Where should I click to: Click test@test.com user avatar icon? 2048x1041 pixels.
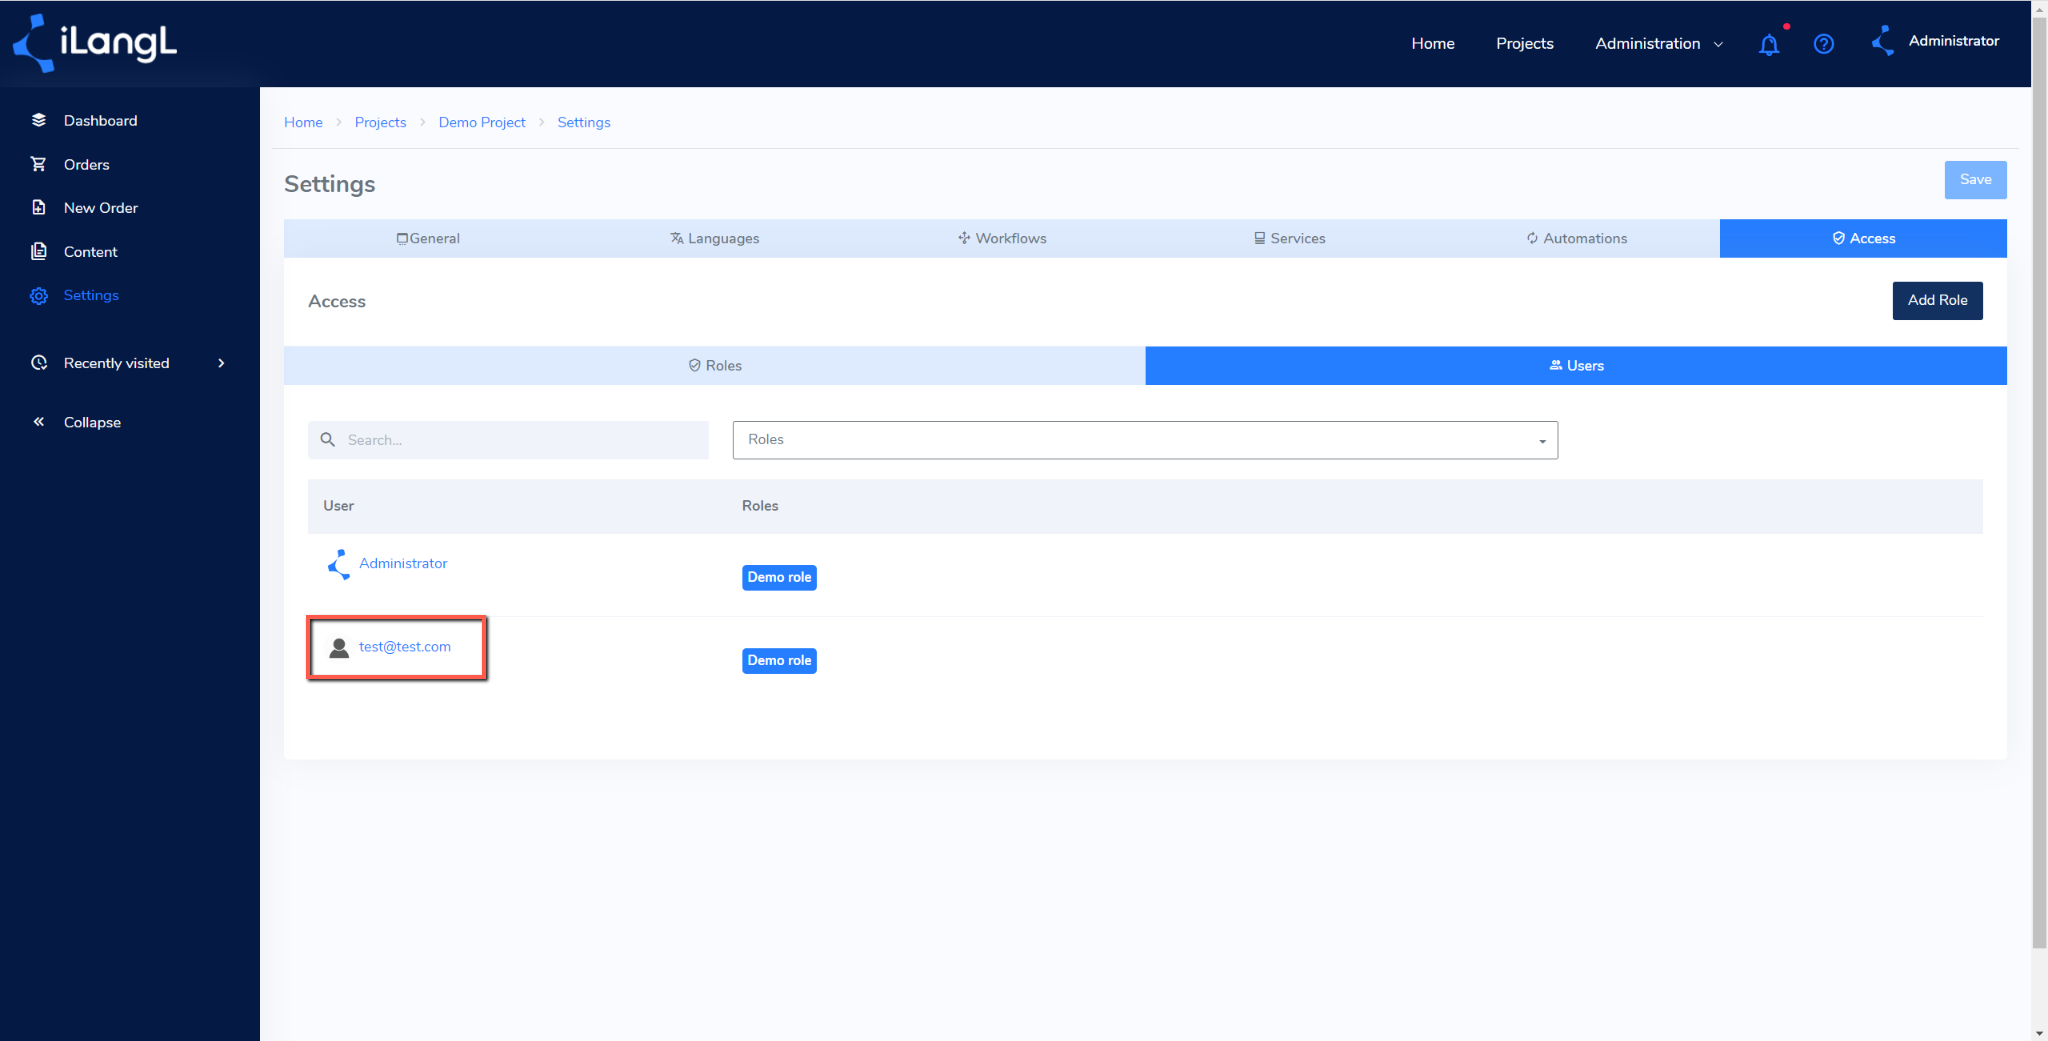click(339, 648)
